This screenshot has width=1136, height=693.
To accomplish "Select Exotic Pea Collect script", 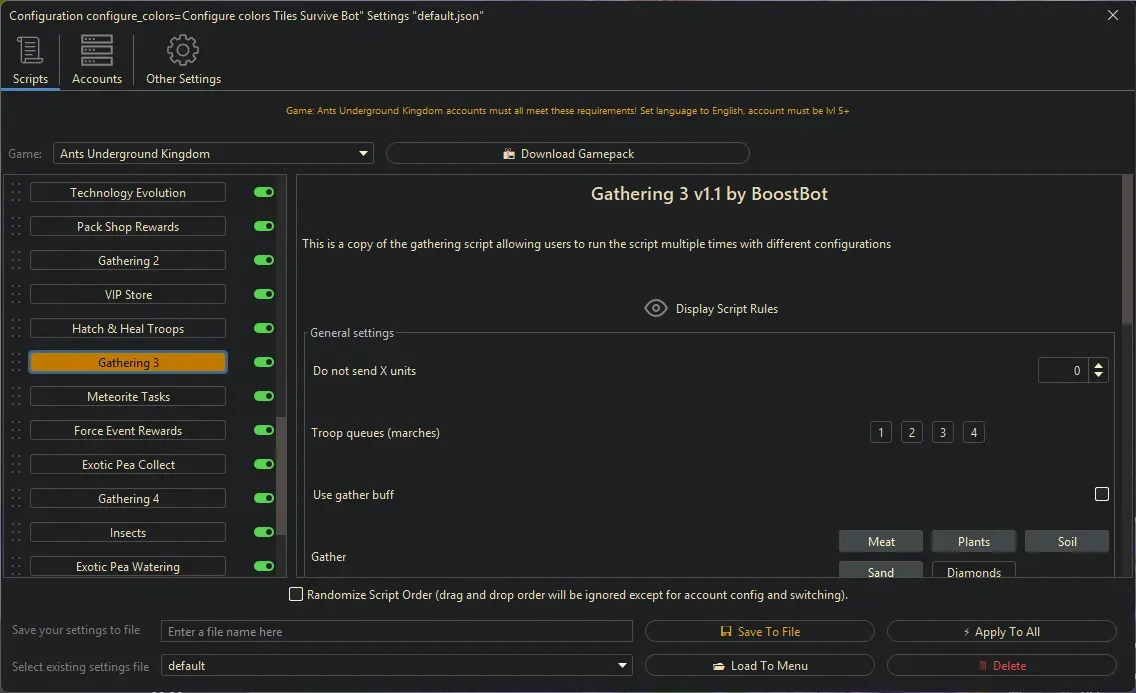I will click(x=128, y=465).
